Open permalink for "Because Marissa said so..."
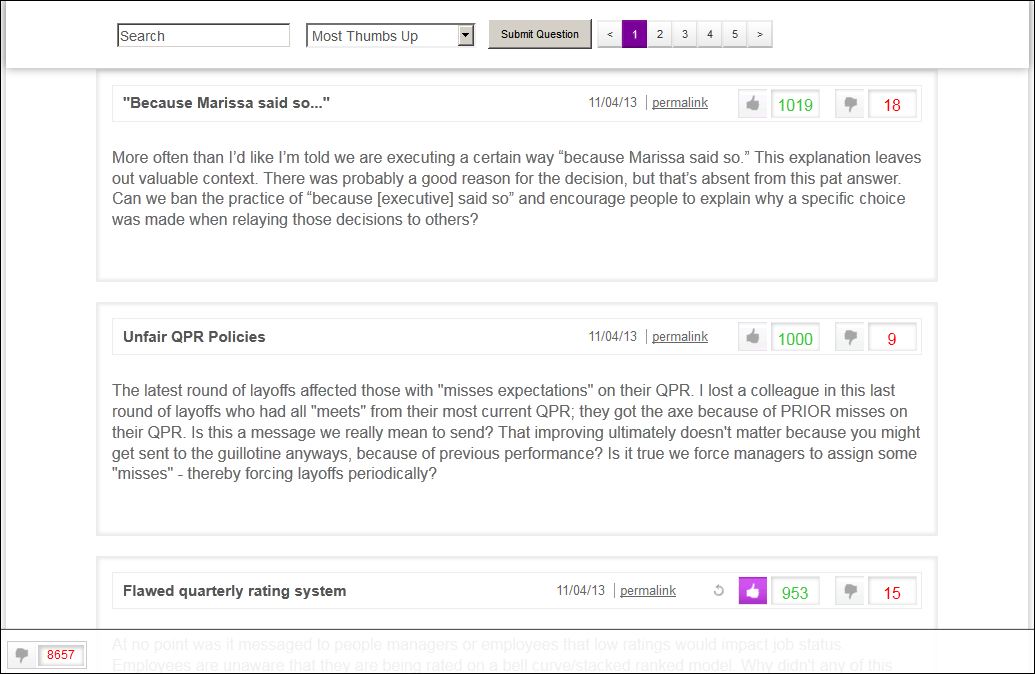This screenshot has width=1035, height=674. (680, 103)
